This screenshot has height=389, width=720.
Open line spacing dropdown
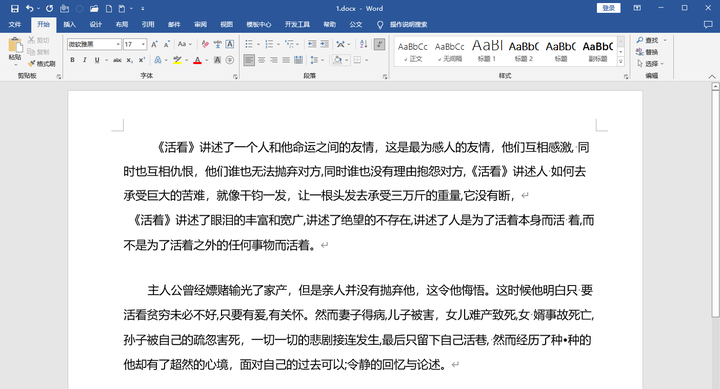point(317,60)
